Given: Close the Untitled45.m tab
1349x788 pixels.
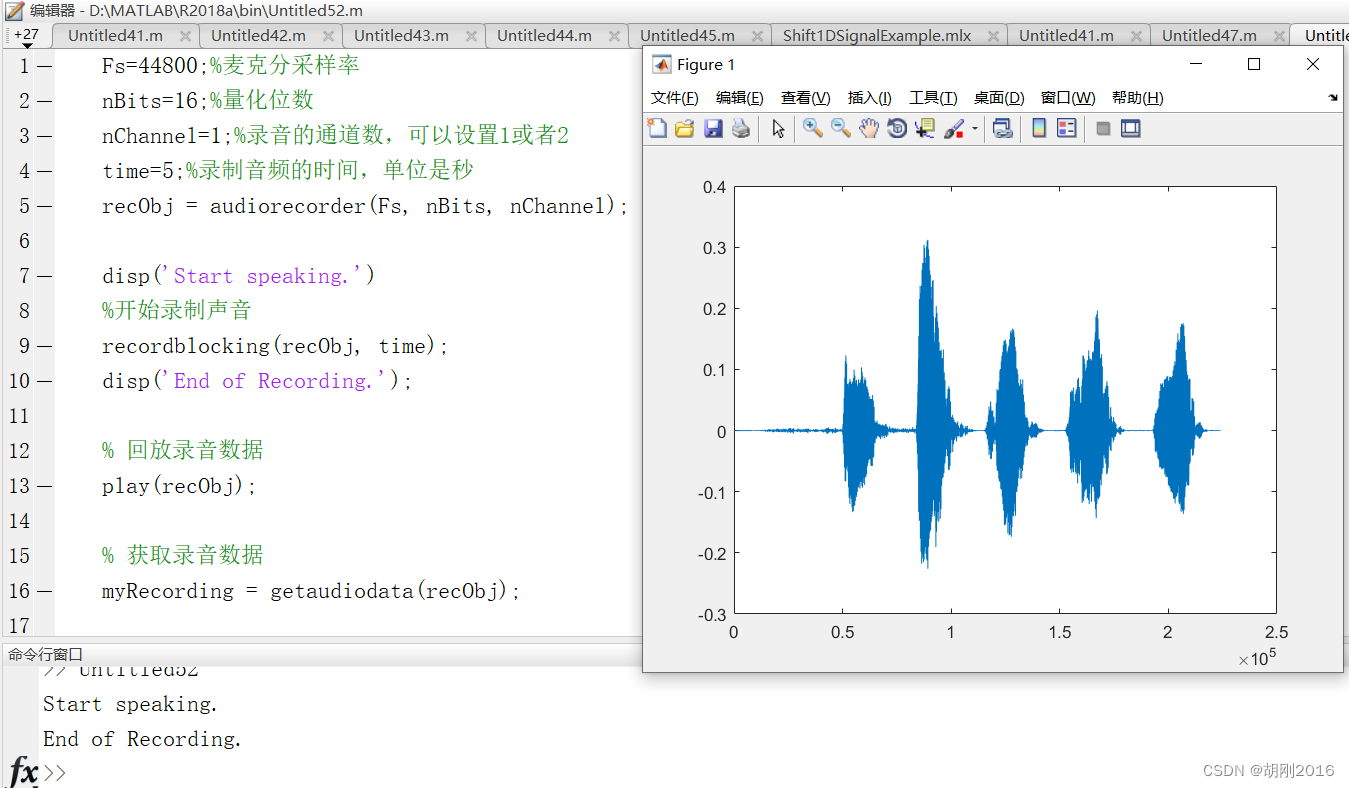Looking at the screenshot, I should 757,36.
